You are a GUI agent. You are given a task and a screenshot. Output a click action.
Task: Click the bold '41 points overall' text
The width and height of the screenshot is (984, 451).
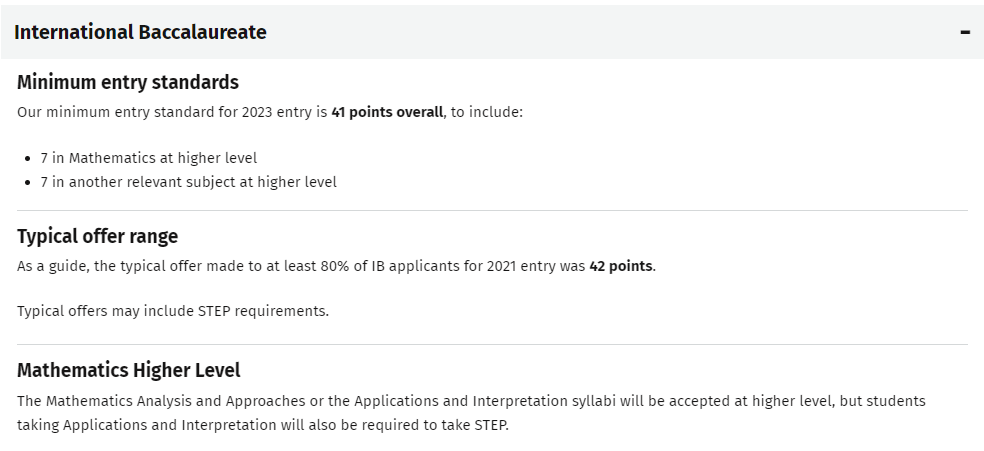tap(387, 112)
